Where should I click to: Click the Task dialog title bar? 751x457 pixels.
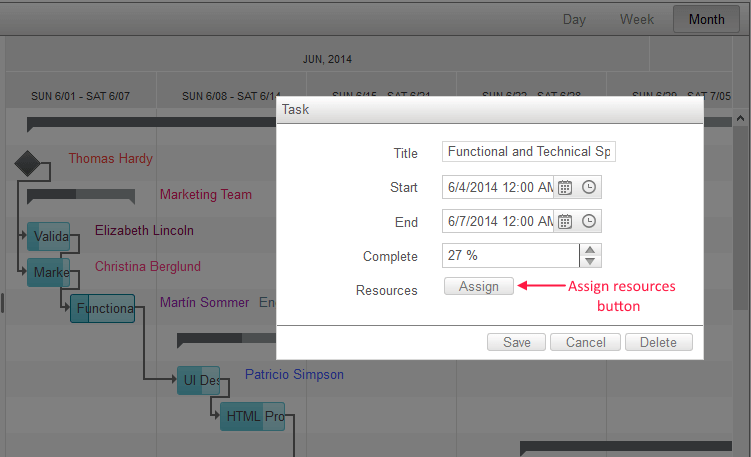(489, 110)
